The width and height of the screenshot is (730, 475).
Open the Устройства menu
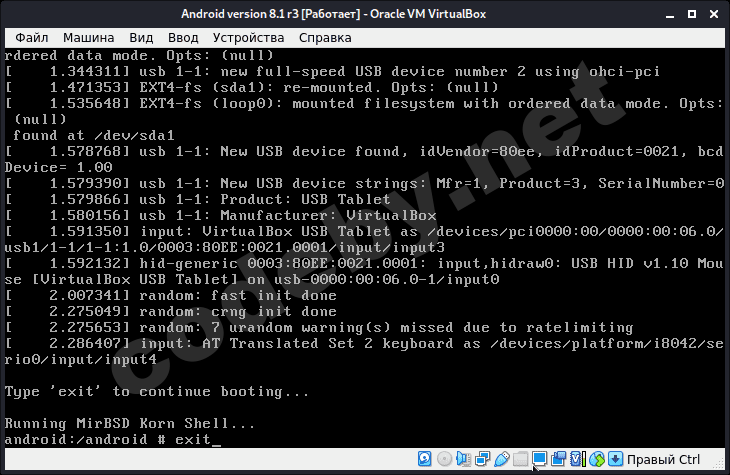[248, 38]
